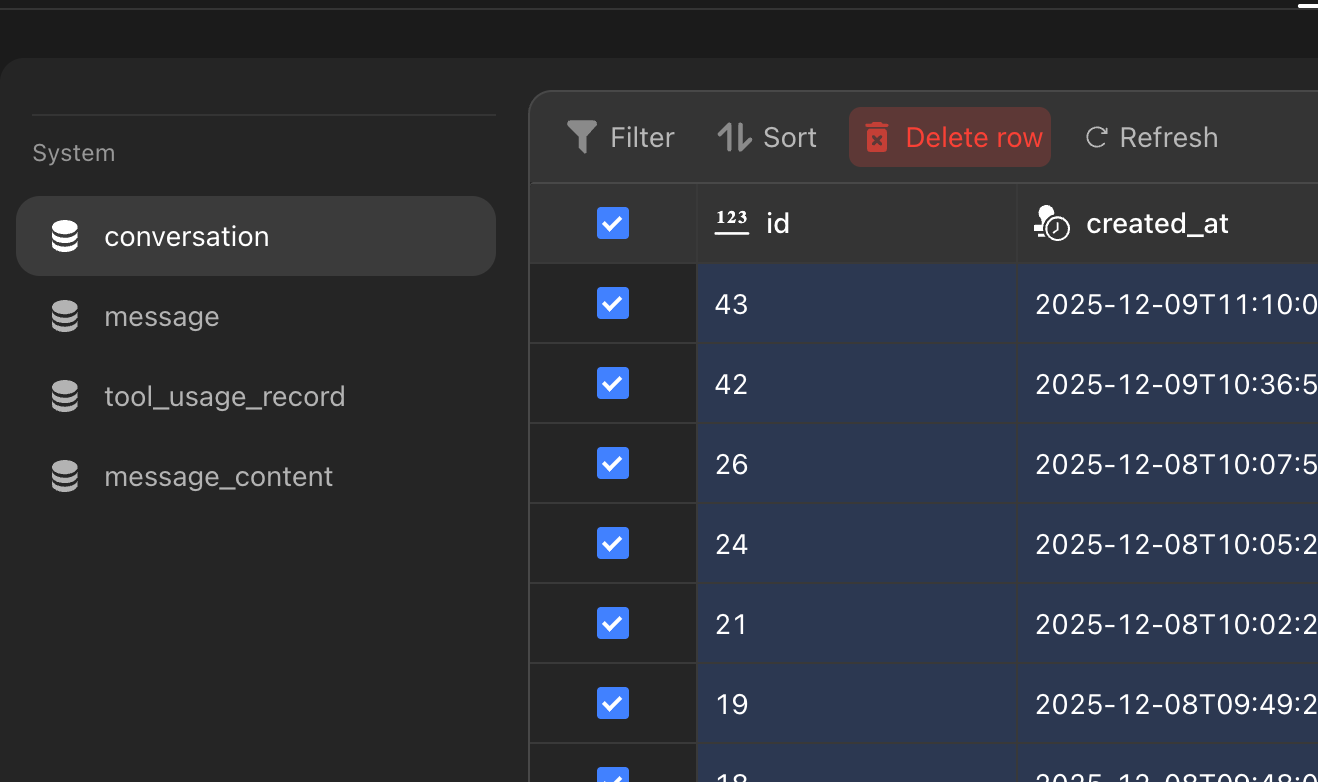
Task: Click the conversation table database icon
Action: pos(65,236)
